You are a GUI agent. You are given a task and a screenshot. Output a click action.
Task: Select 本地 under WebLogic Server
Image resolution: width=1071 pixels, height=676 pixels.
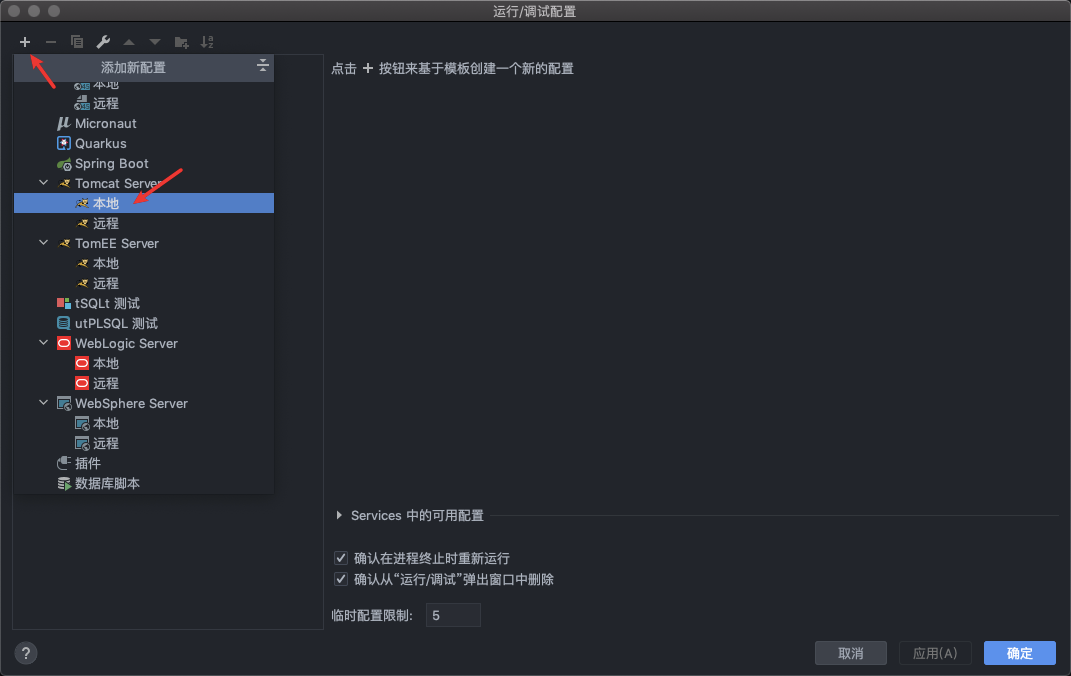pyautogui.click(x=143, y=363)
